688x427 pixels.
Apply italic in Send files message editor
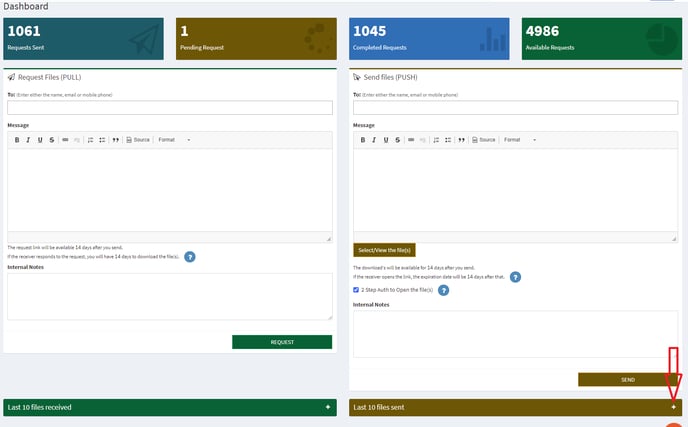point(374,140)
